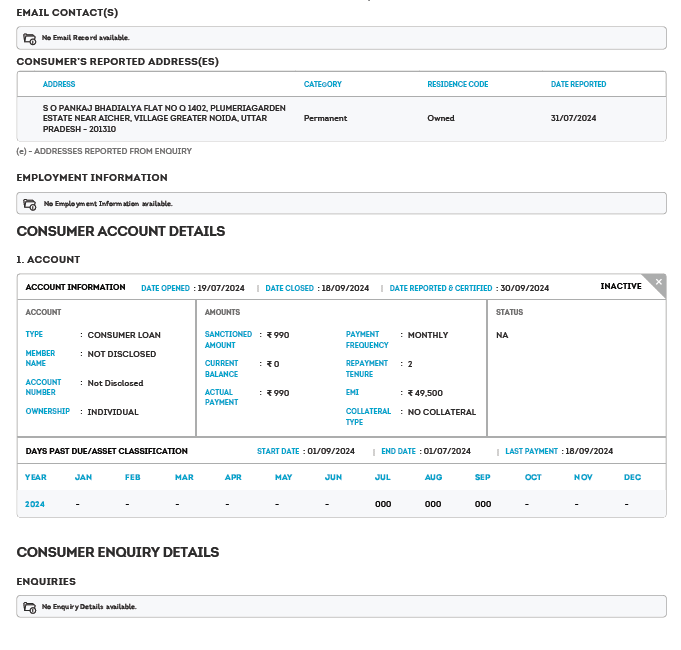Select the AUG 000 days-past-due cell

pyautogui.click(x=433, y=504)
